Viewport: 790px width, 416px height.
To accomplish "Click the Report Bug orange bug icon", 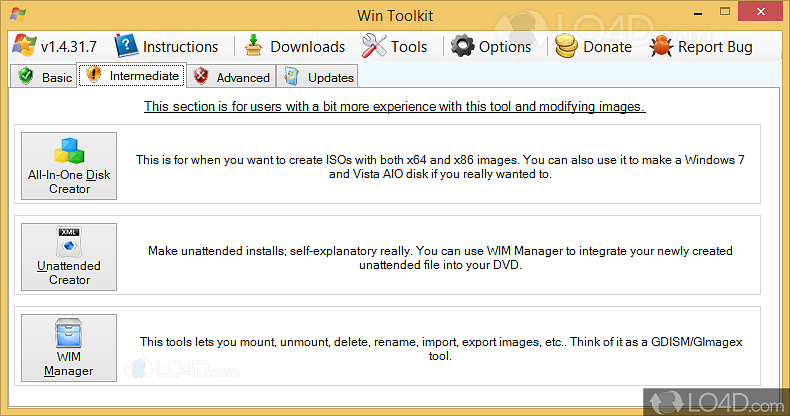I will tap(661, 46).
